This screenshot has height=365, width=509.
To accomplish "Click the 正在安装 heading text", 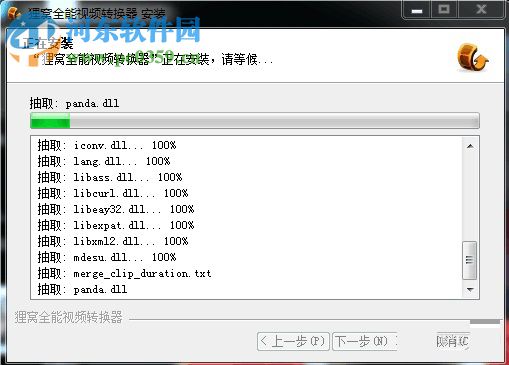I will point(47,44).
